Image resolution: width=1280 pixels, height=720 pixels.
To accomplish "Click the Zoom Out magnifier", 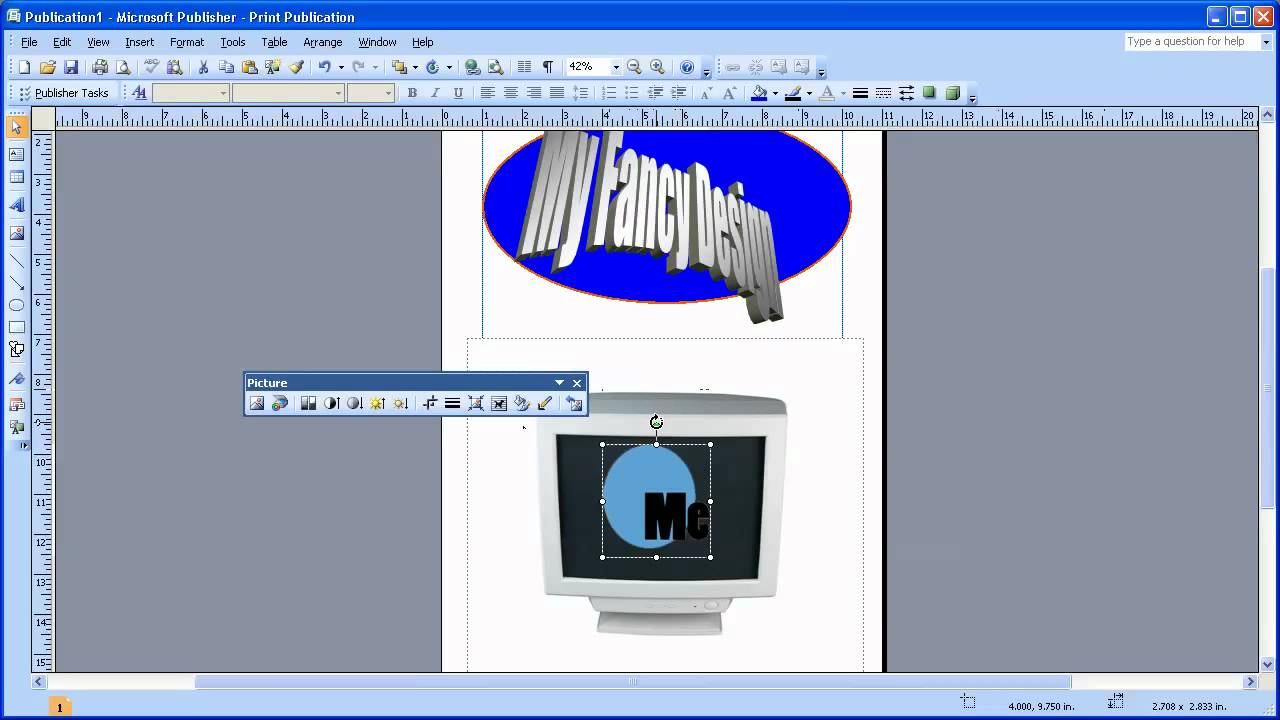I will pos(634,67).
